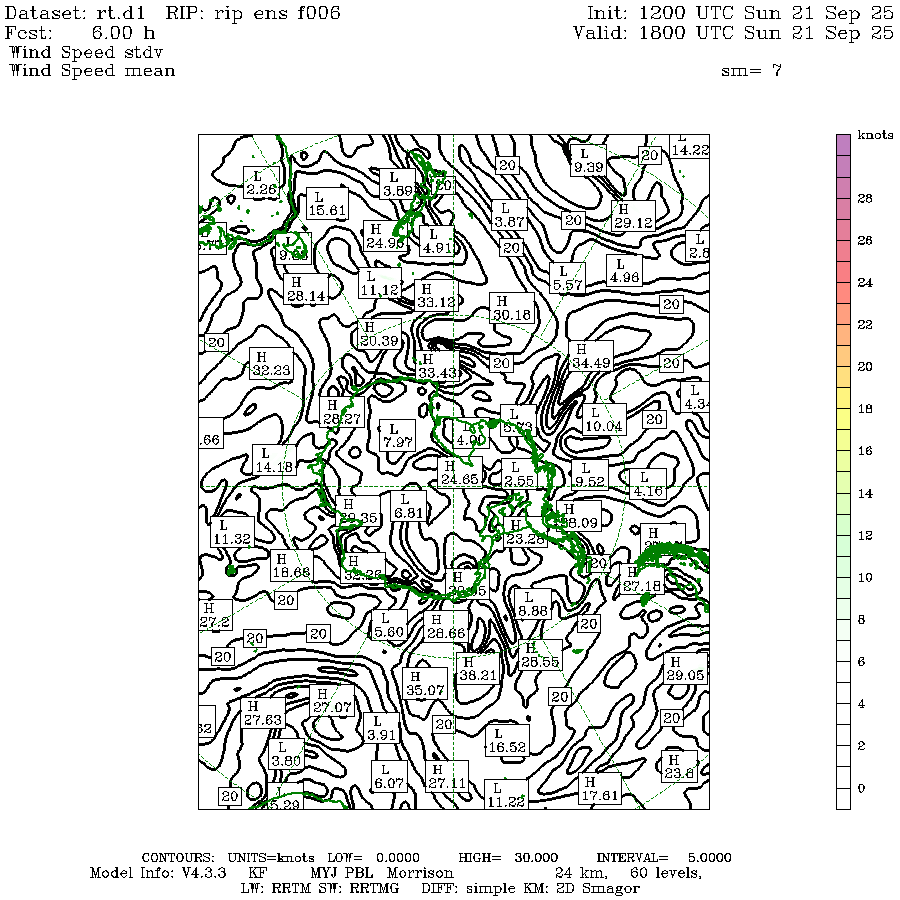The width and height of the screenshot is (900, 900).
Task: Click the 'L 6.07' low label
Action: pos(389,776)
